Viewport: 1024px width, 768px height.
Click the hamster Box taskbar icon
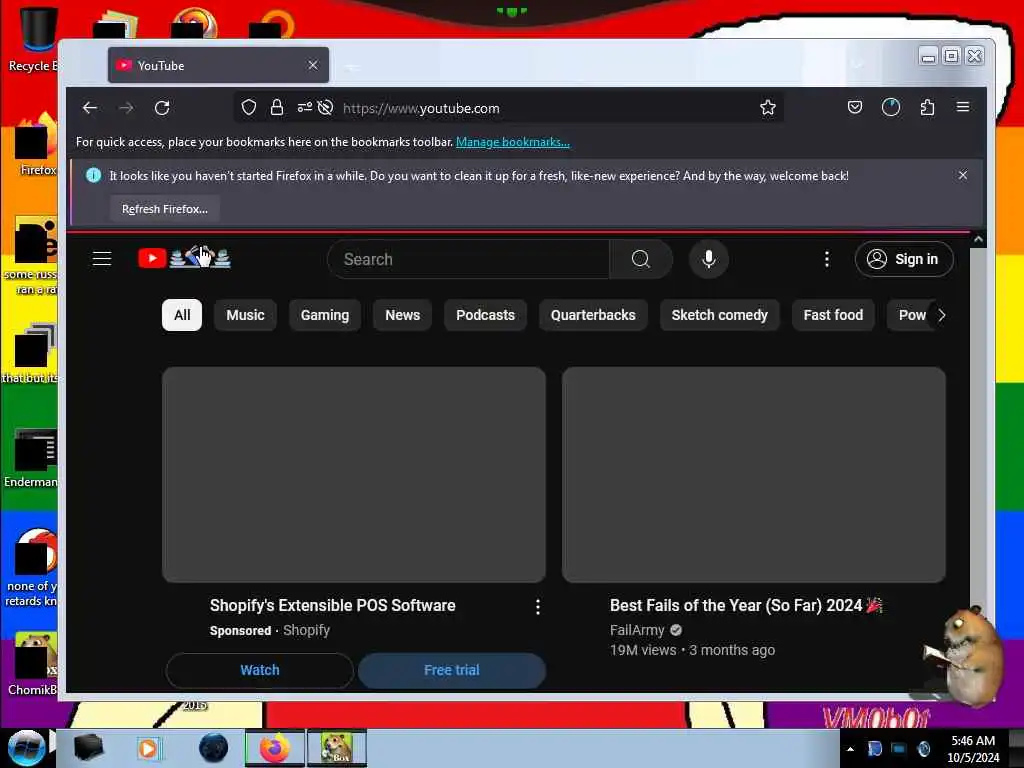pyautogui.click(x=337, y=748)
